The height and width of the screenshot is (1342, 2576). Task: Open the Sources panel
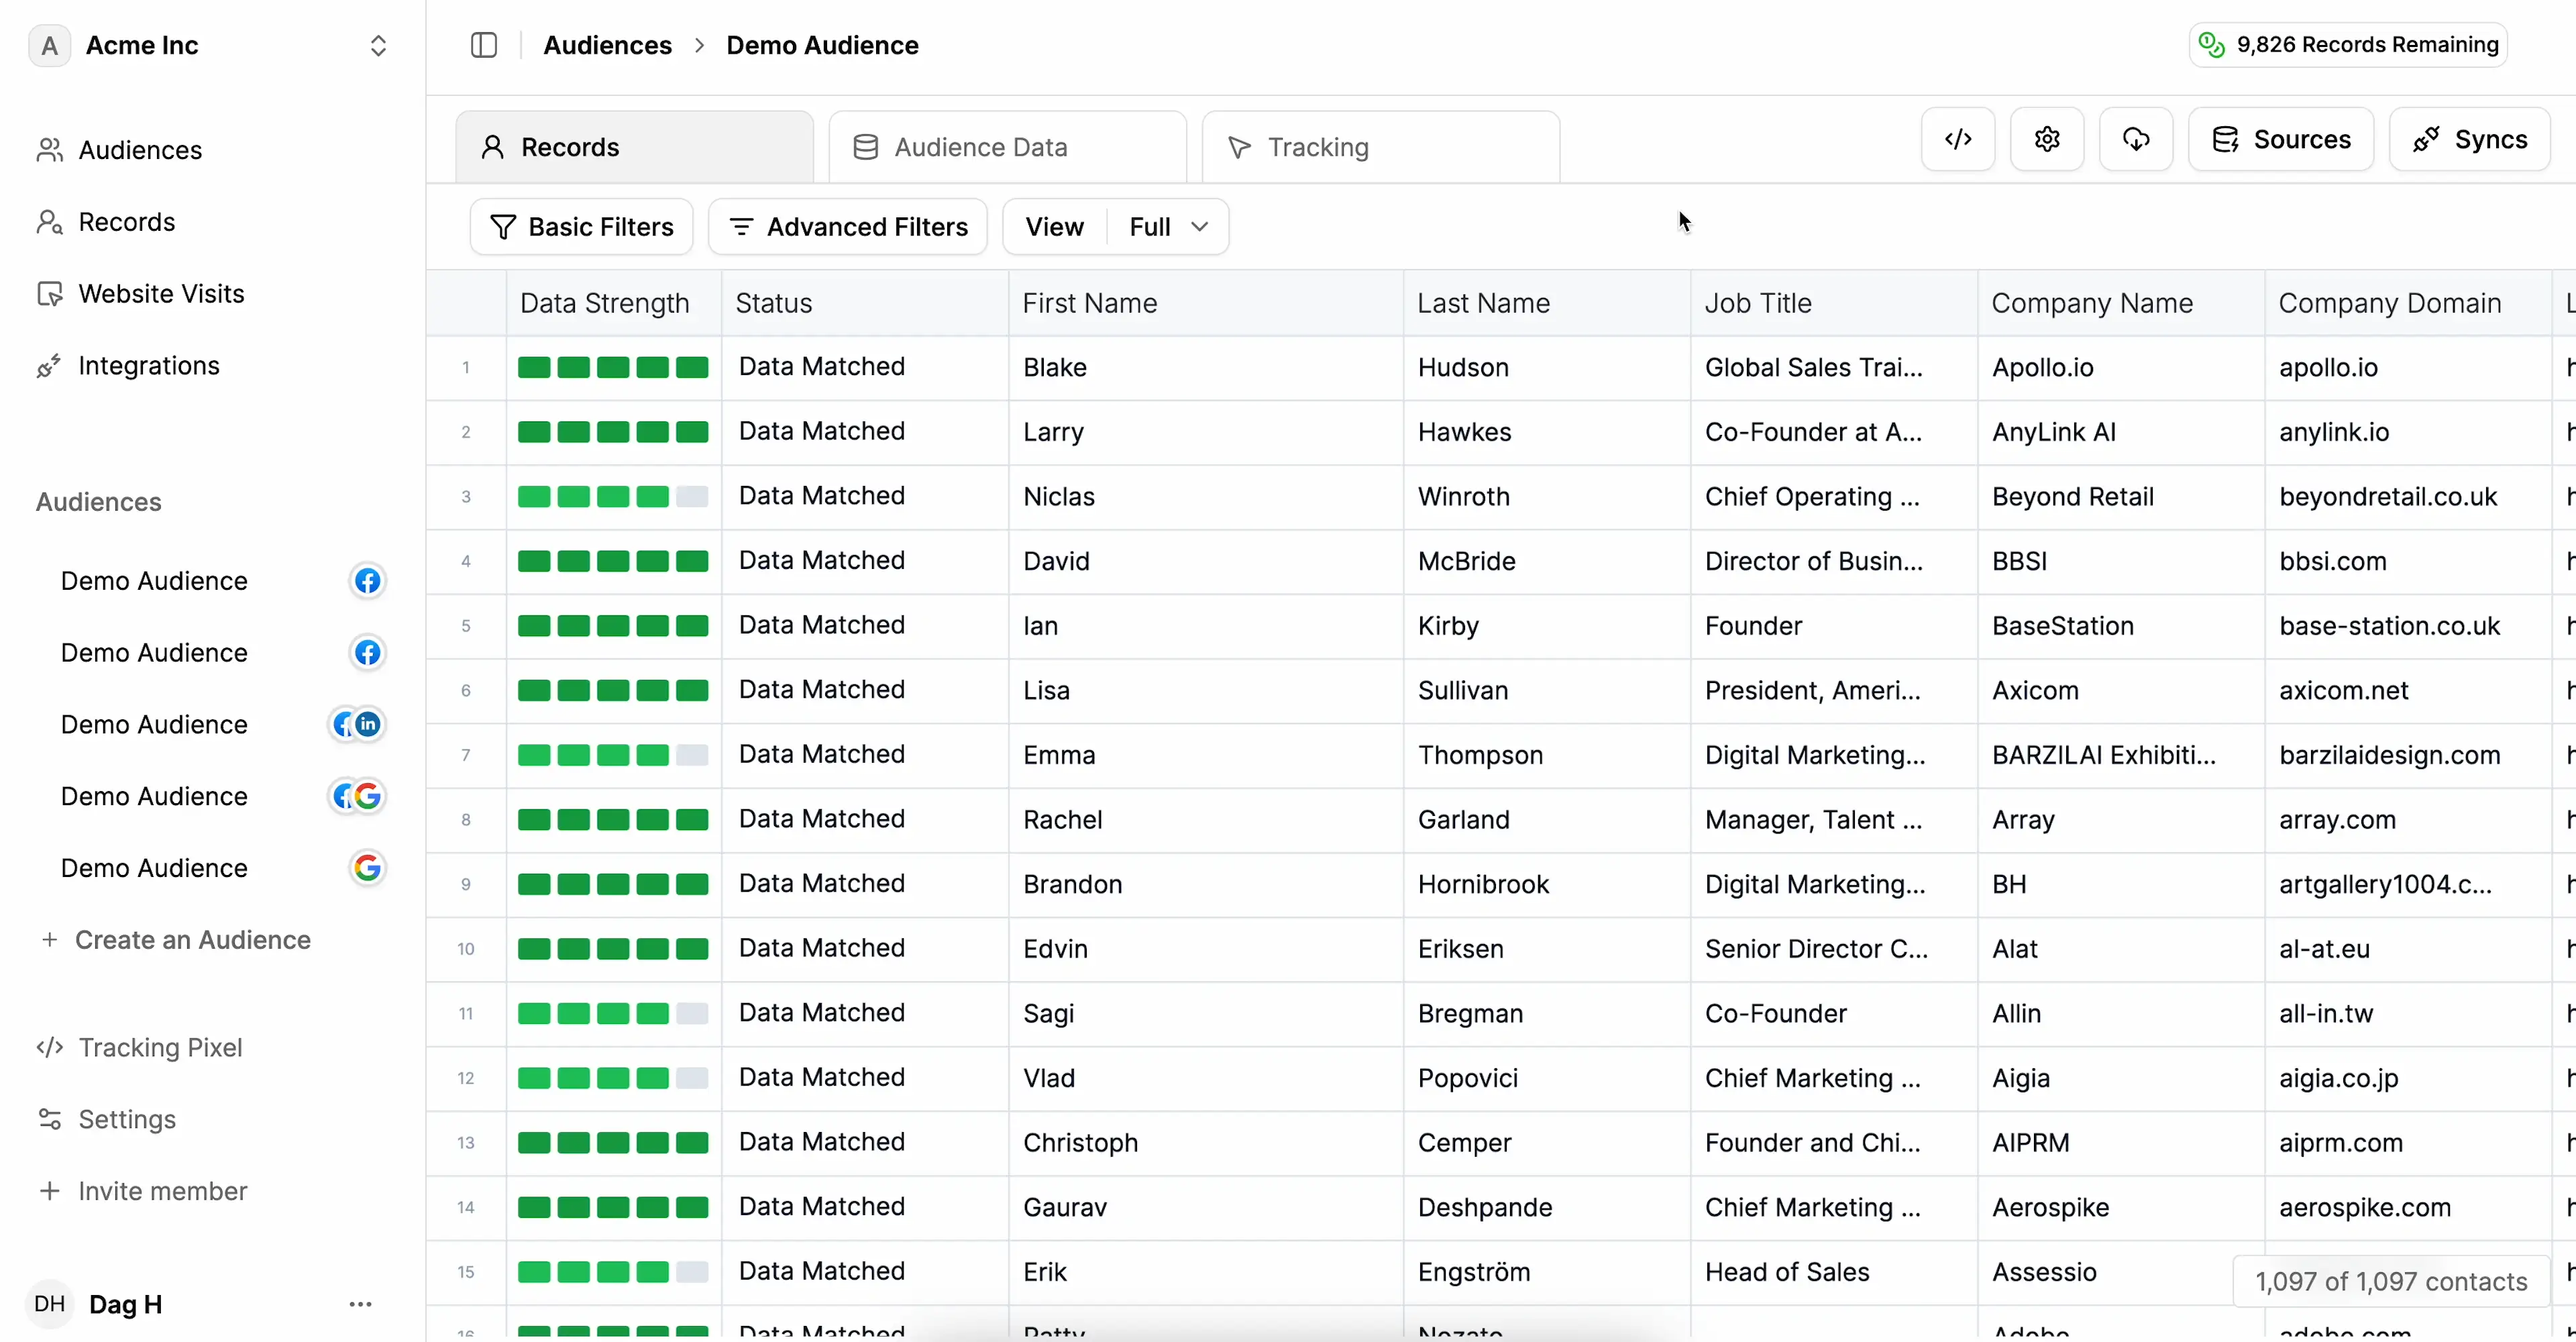(2281, 139)
